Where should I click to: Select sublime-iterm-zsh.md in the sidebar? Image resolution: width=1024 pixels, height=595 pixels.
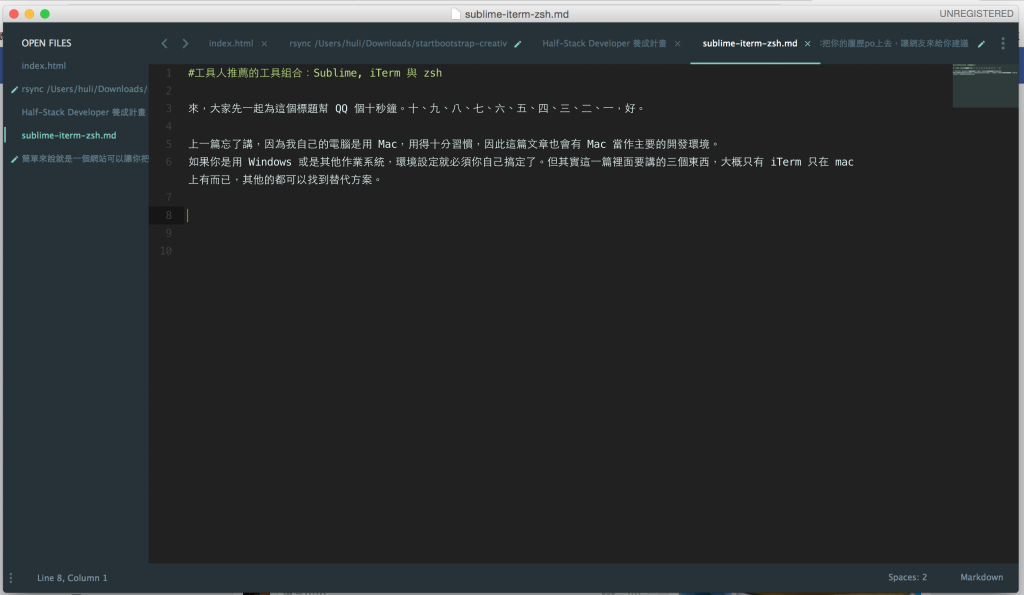tap(69, 135)
